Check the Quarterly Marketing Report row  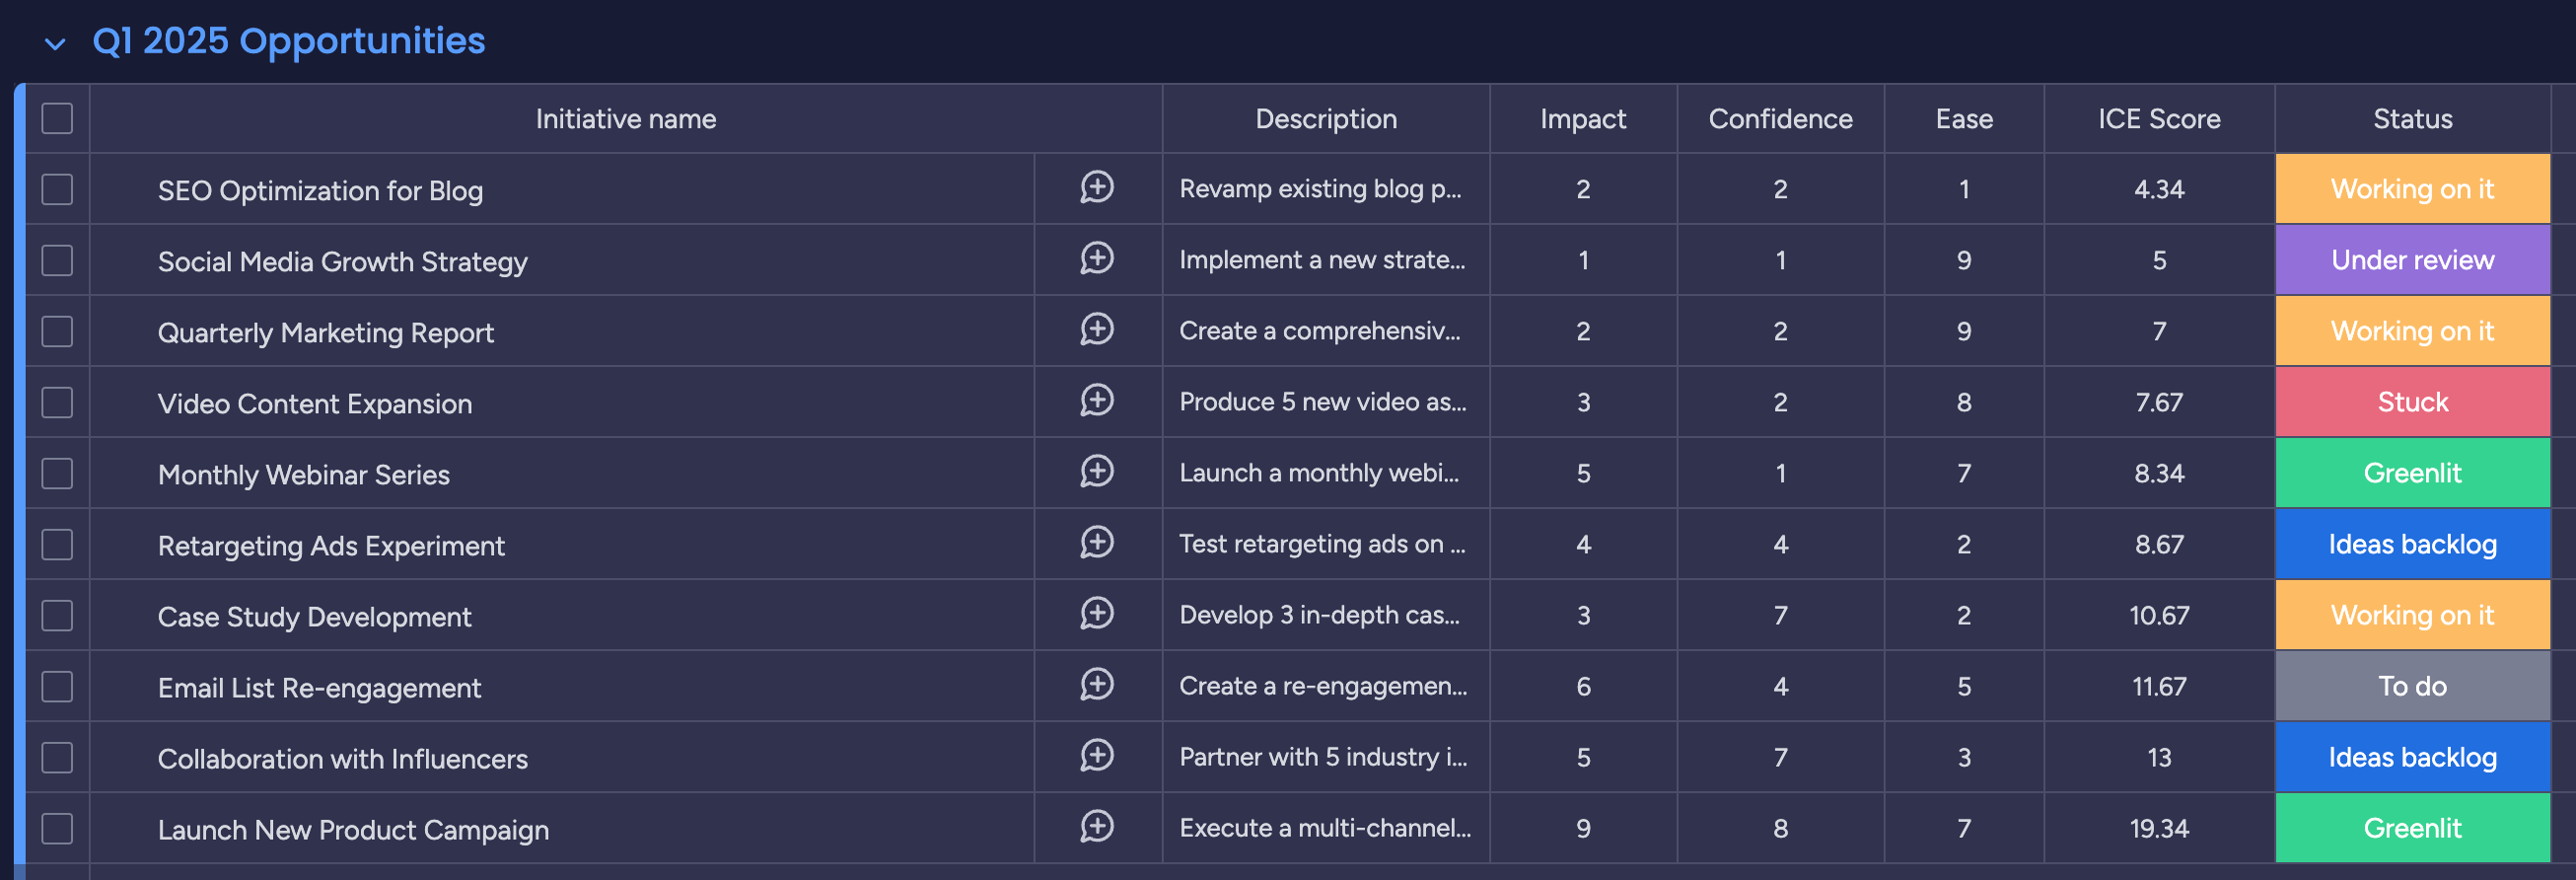pos(57,331)
